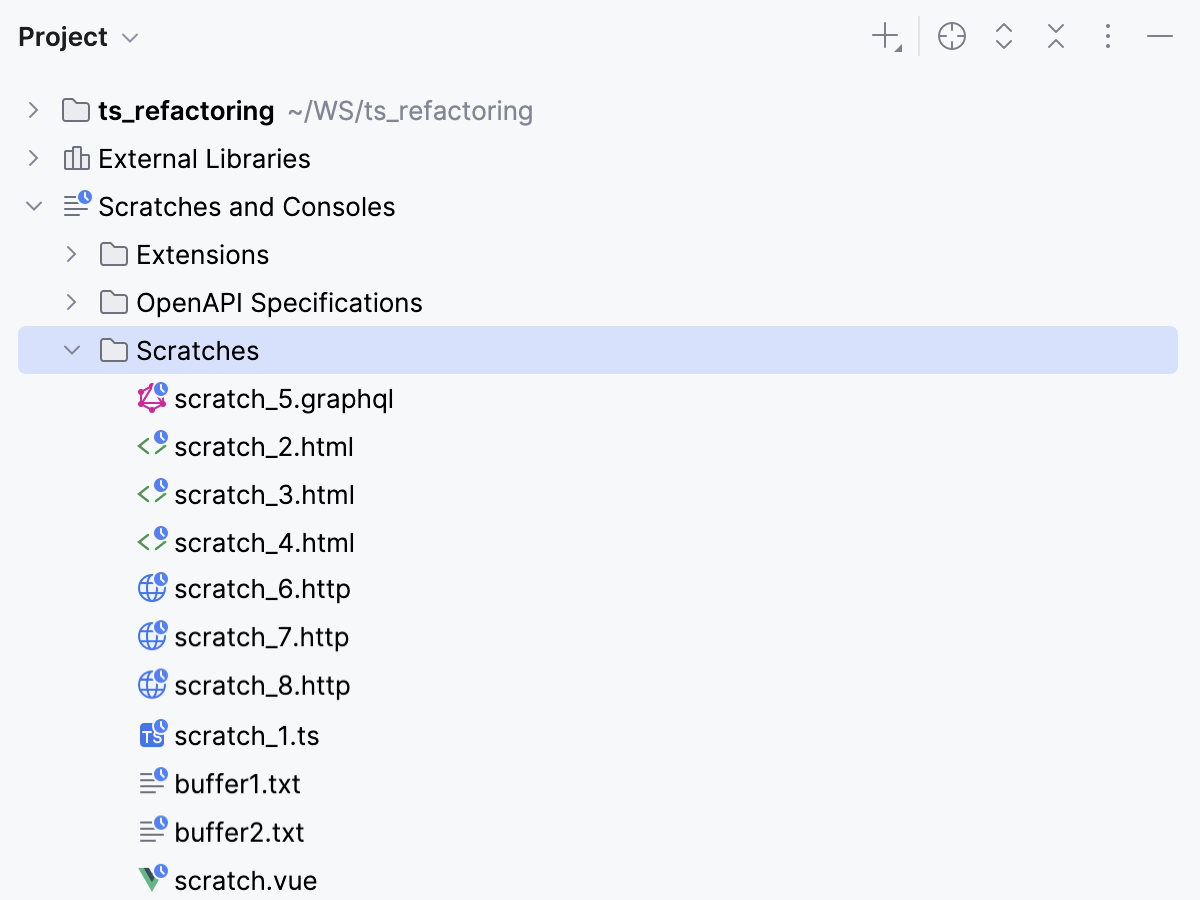Expand the ts_refactoring project folder
Viewport: 1200px width, 900px height.
pyautogui.click(x=34, y=110)
